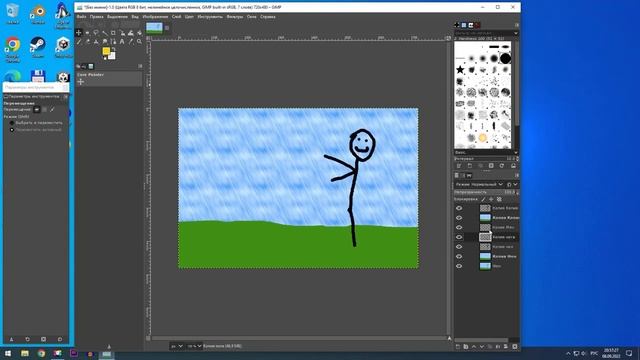Open Windows Start menu

point(7,353)
